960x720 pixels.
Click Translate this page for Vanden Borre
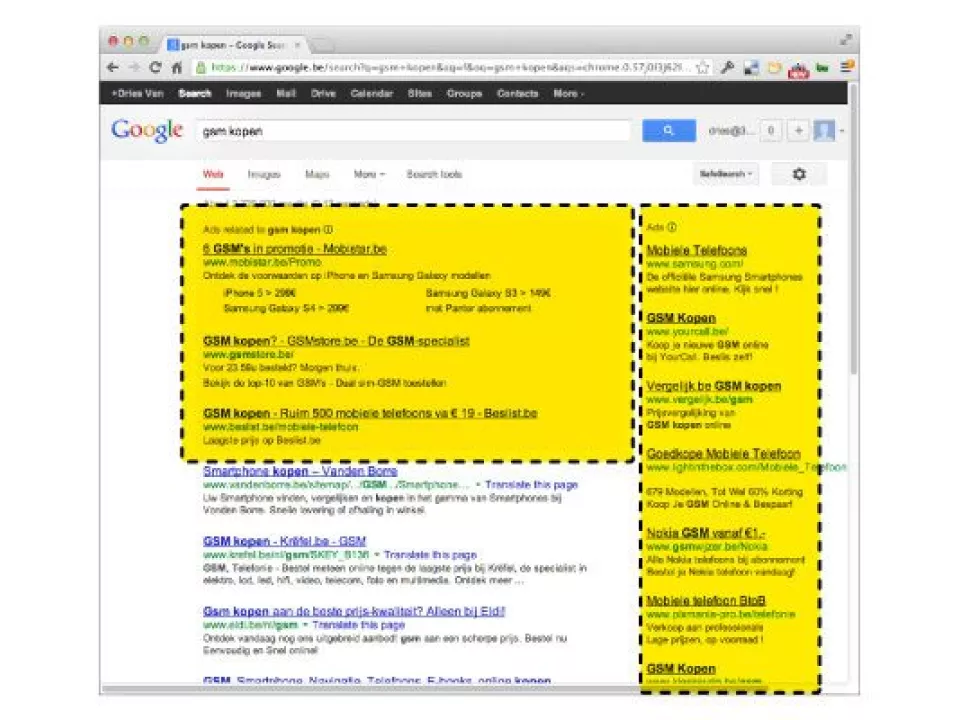coord(531,485)
